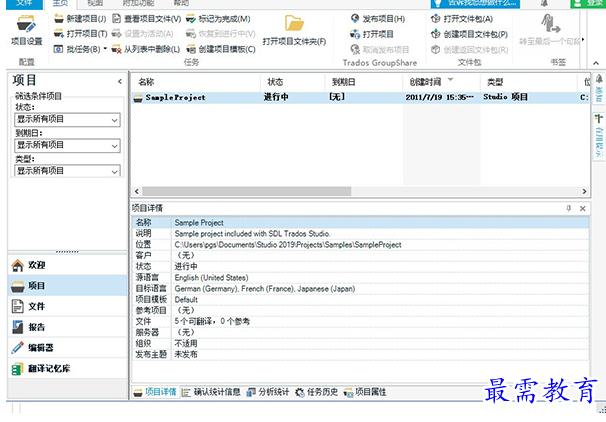Open the 主页 ribbon tab
Image resolution: width=606 pixels, height=422 pixels.
pyautogui.click(x=60, y=3)
